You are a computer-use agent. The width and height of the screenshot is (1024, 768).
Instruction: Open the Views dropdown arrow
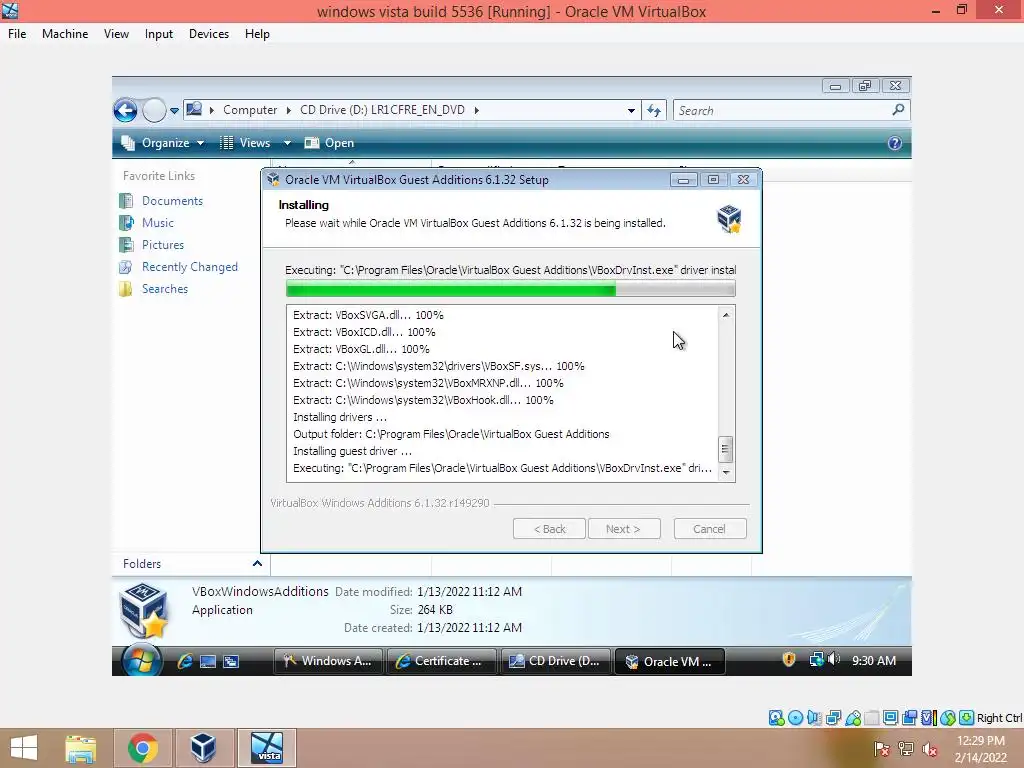[x=287, y=143]
